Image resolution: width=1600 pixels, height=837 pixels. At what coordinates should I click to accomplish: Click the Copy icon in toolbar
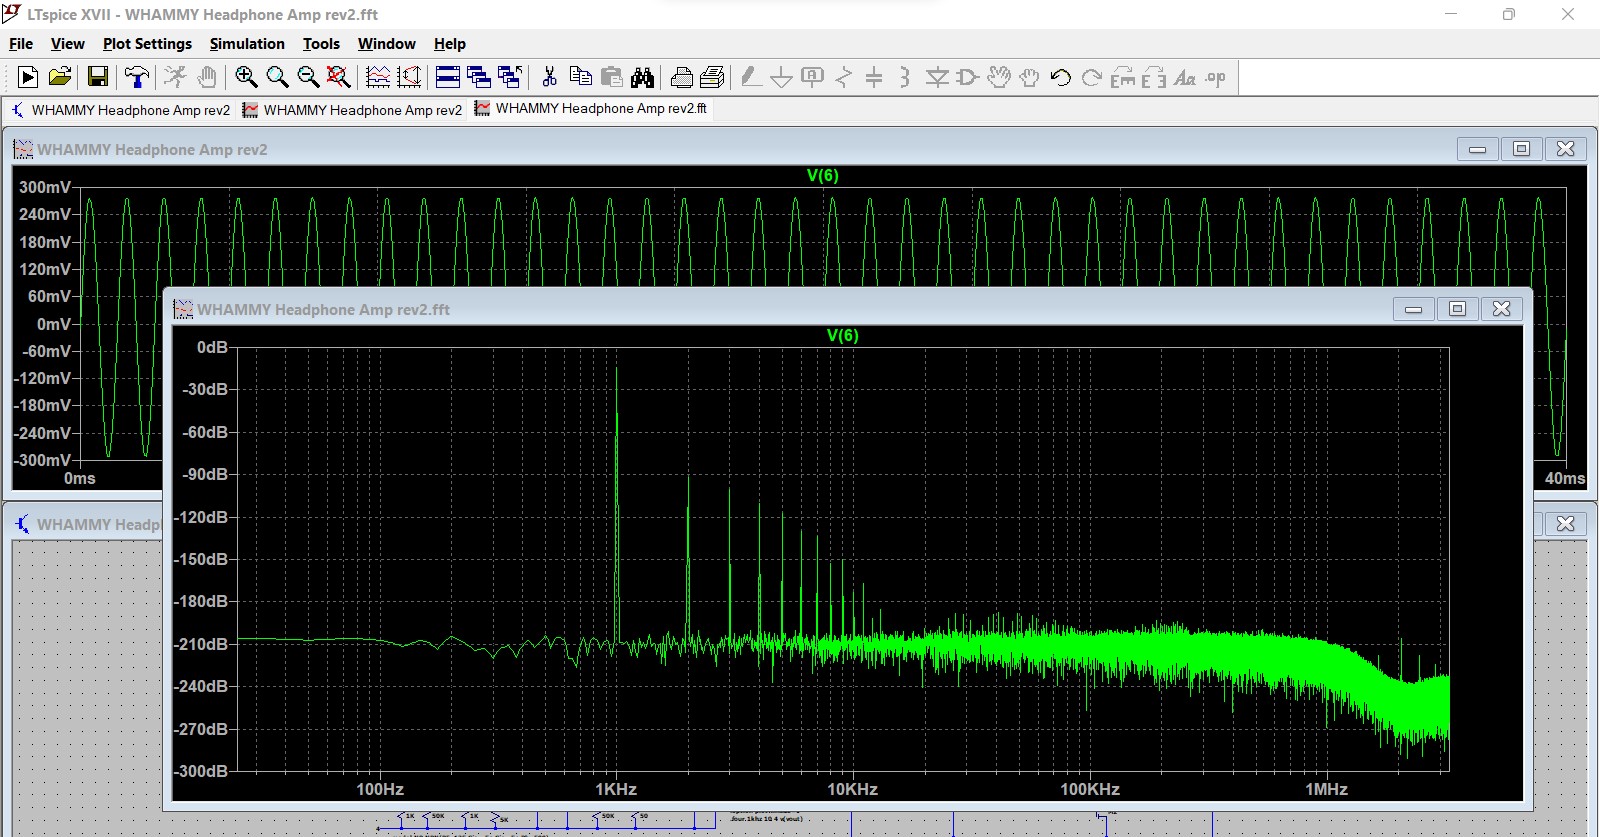pyautogui.click(x=580, y=77)
